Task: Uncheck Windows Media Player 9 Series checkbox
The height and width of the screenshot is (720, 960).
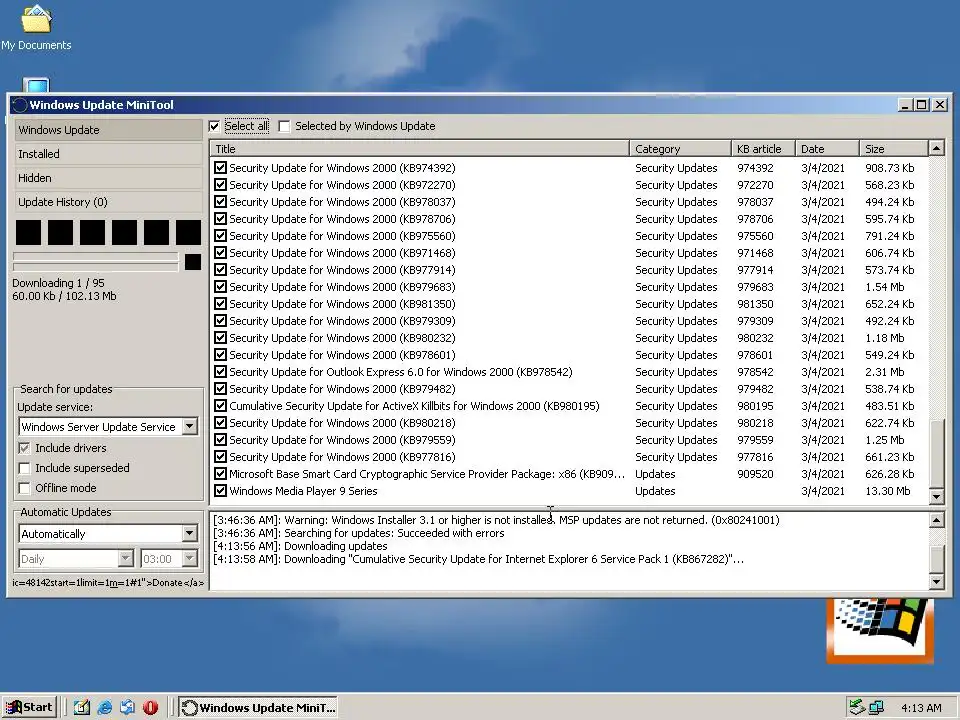Action: pyautogui.click(x=220, y=490)
